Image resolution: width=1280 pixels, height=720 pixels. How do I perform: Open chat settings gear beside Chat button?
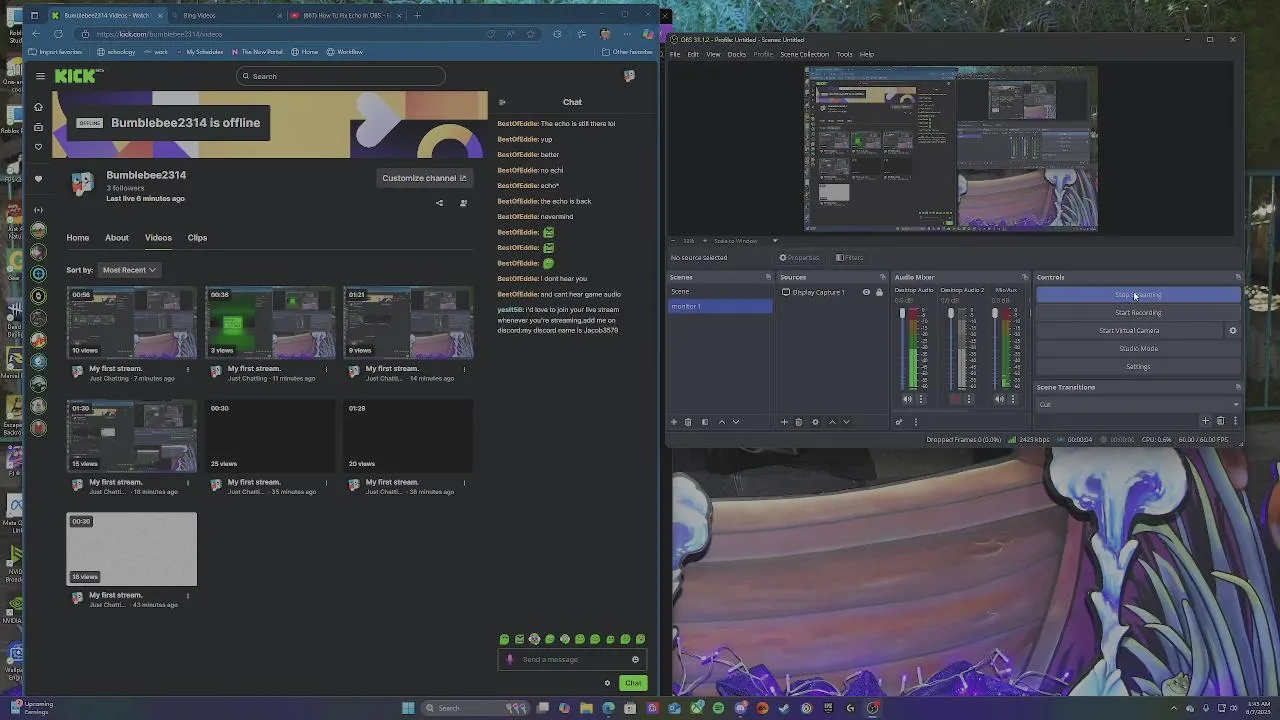pyautogui.click(x=607, y=683)
